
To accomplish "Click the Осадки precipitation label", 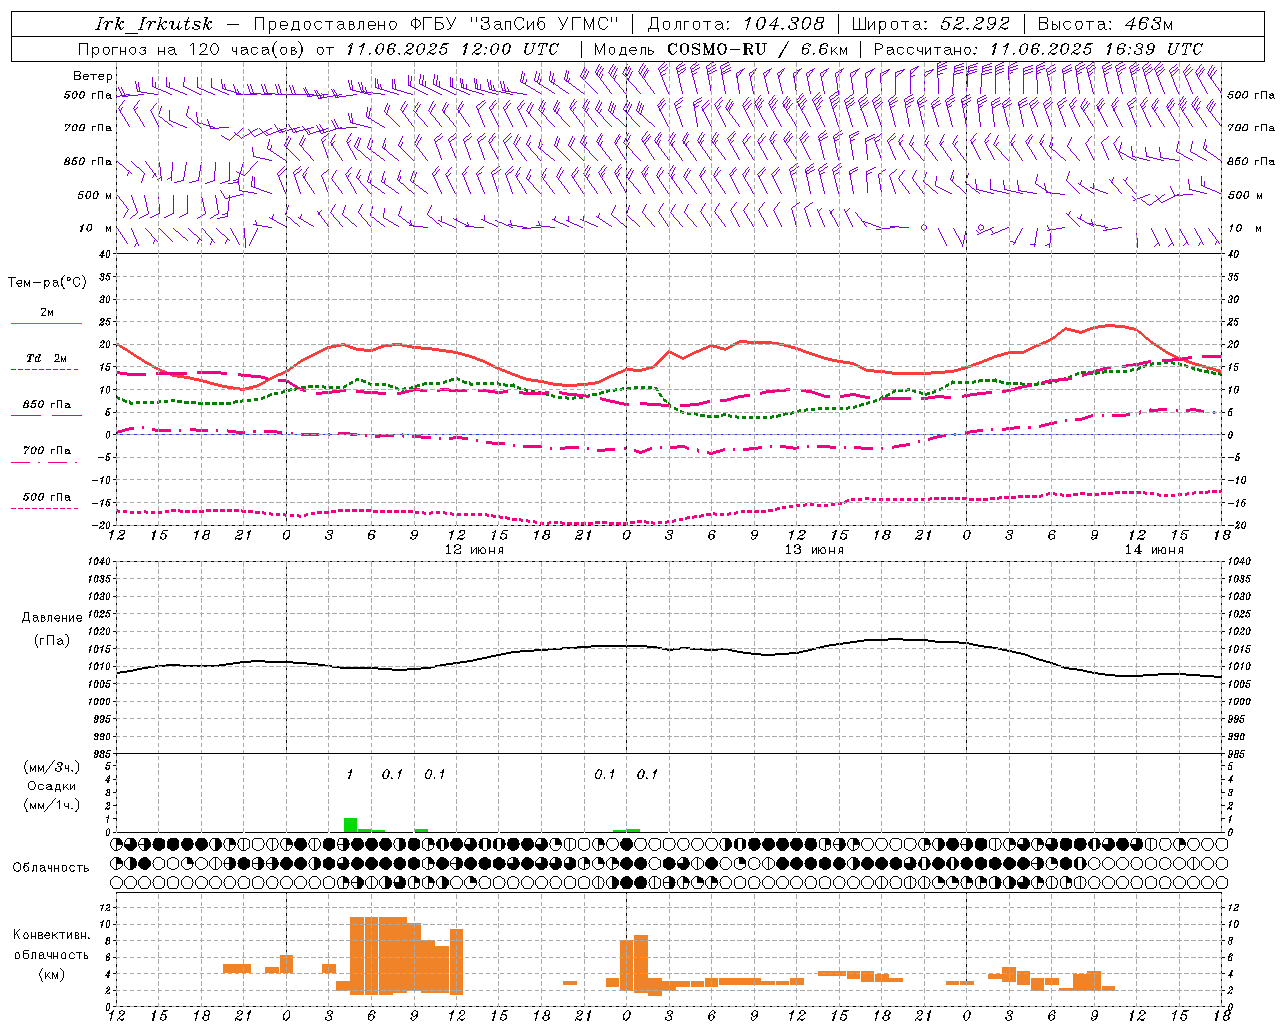I will click(x=52, y=786).
